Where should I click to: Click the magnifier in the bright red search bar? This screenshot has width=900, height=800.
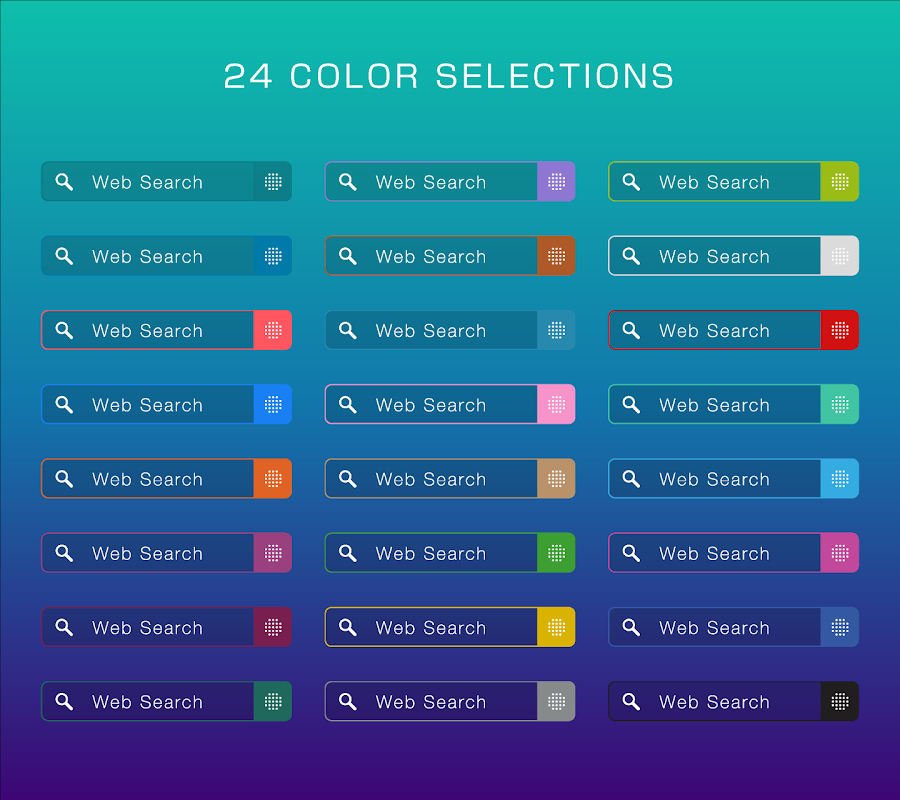(x=631, y=331)
